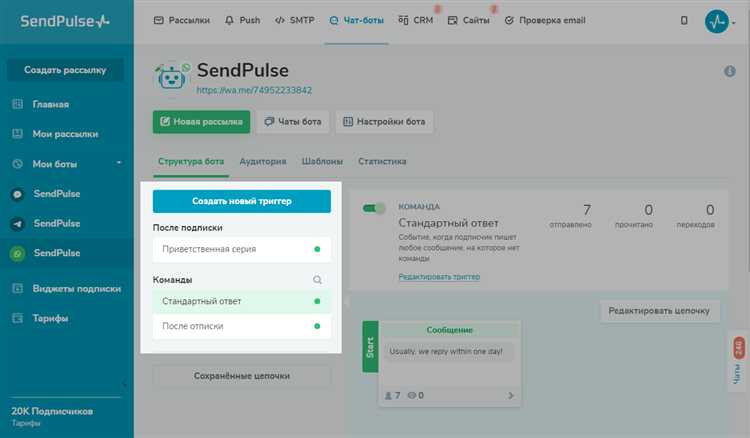Screen dimensions: 750x438
Task: Click the sent-count person icon on message block
Action: coord(389,395)
